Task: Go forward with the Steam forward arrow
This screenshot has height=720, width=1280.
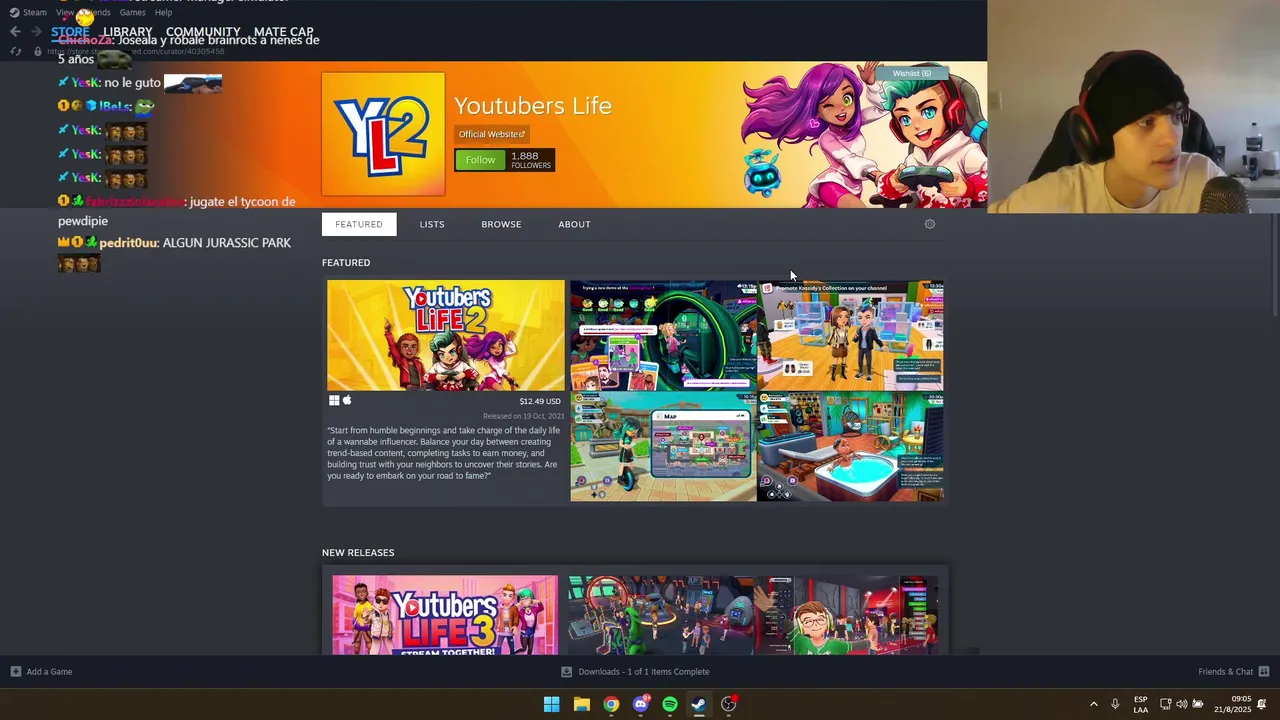Action: tap(37, 32)
